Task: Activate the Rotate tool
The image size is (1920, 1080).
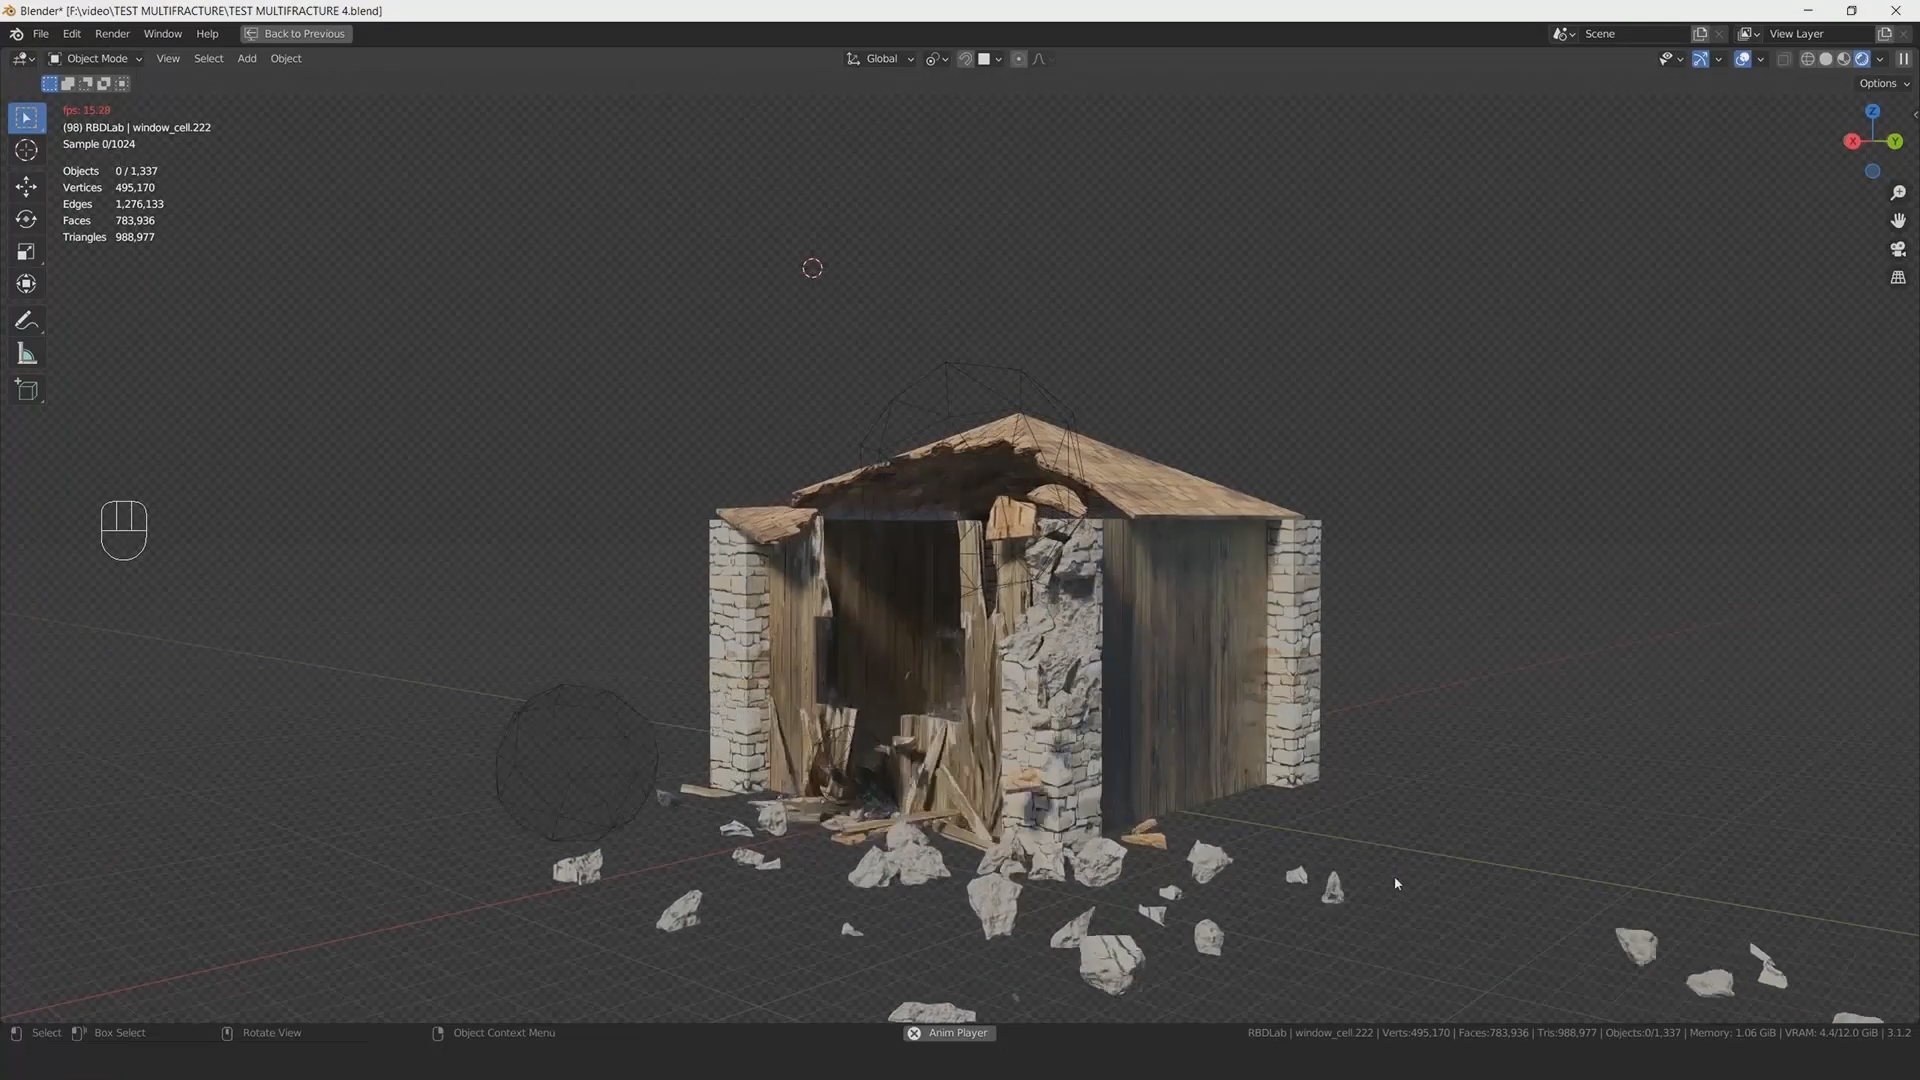Action: pos(26,219)
